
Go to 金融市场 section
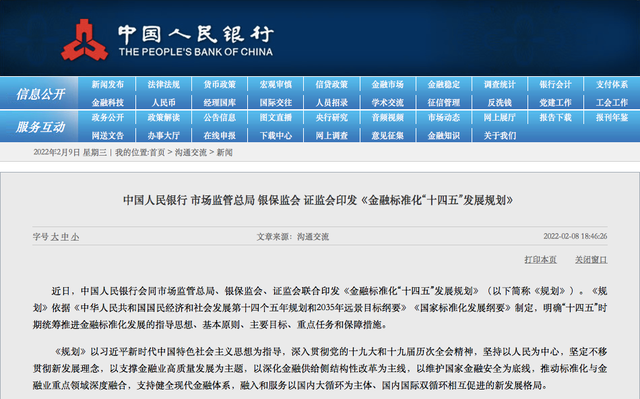387,84
